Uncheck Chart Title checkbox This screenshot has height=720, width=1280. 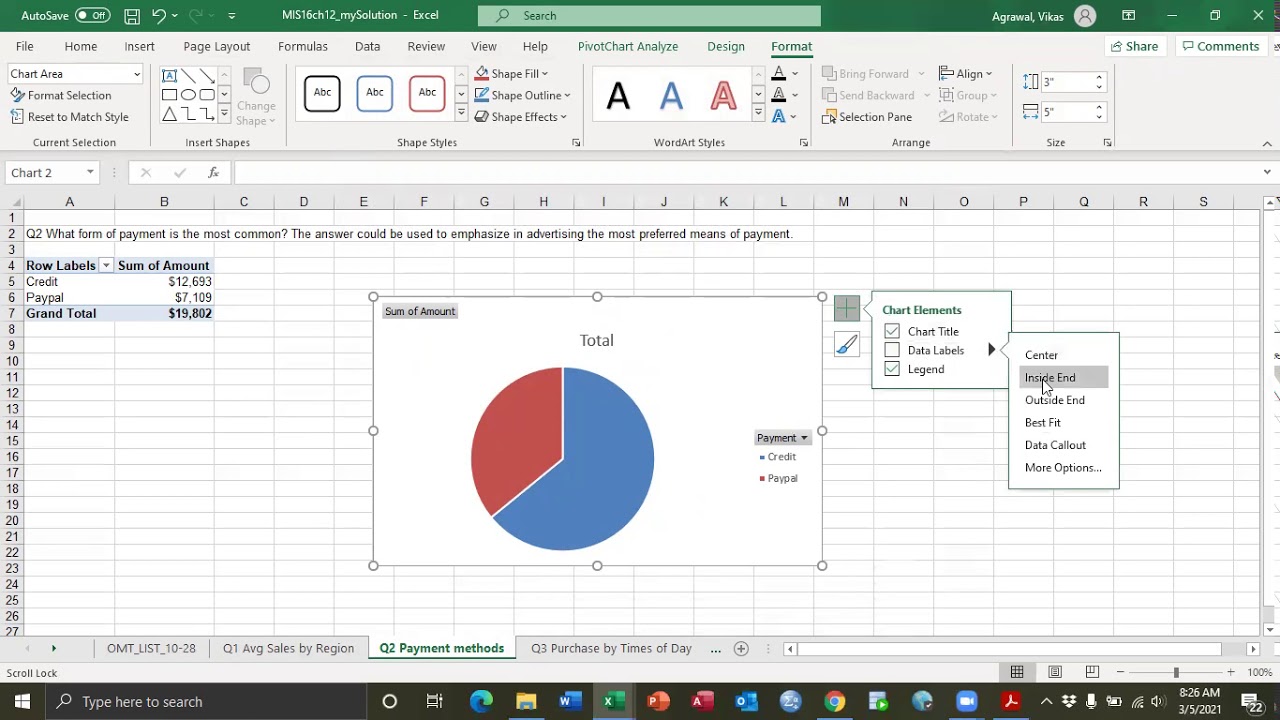point(892,331)
